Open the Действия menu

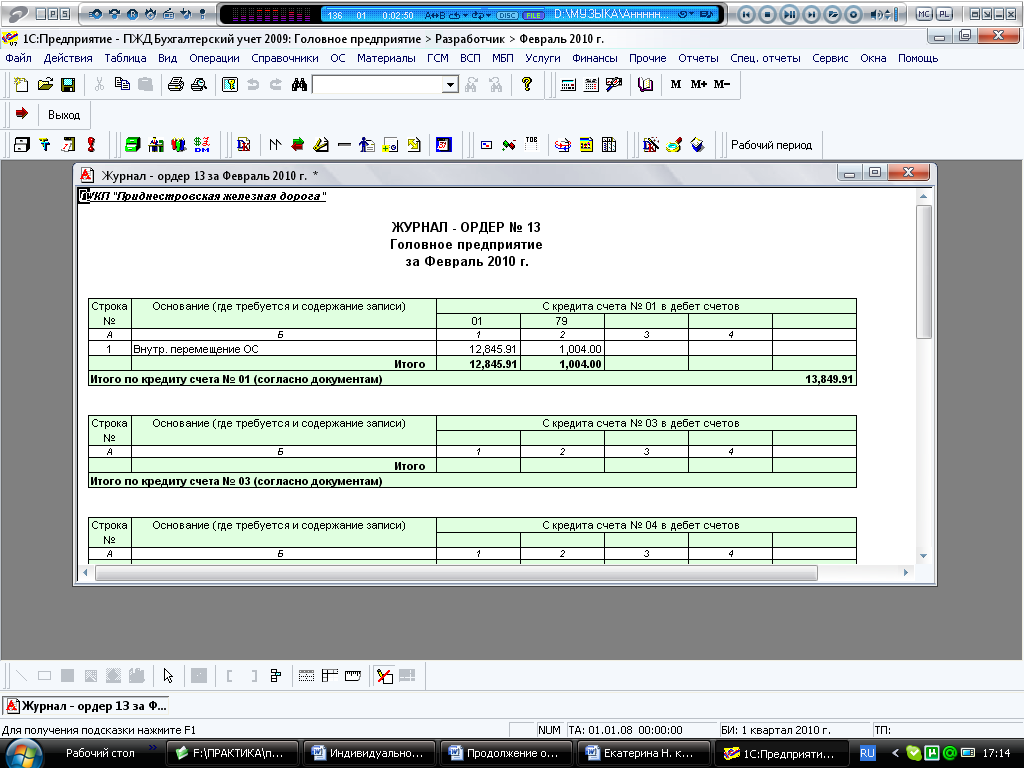coord(68,58)
